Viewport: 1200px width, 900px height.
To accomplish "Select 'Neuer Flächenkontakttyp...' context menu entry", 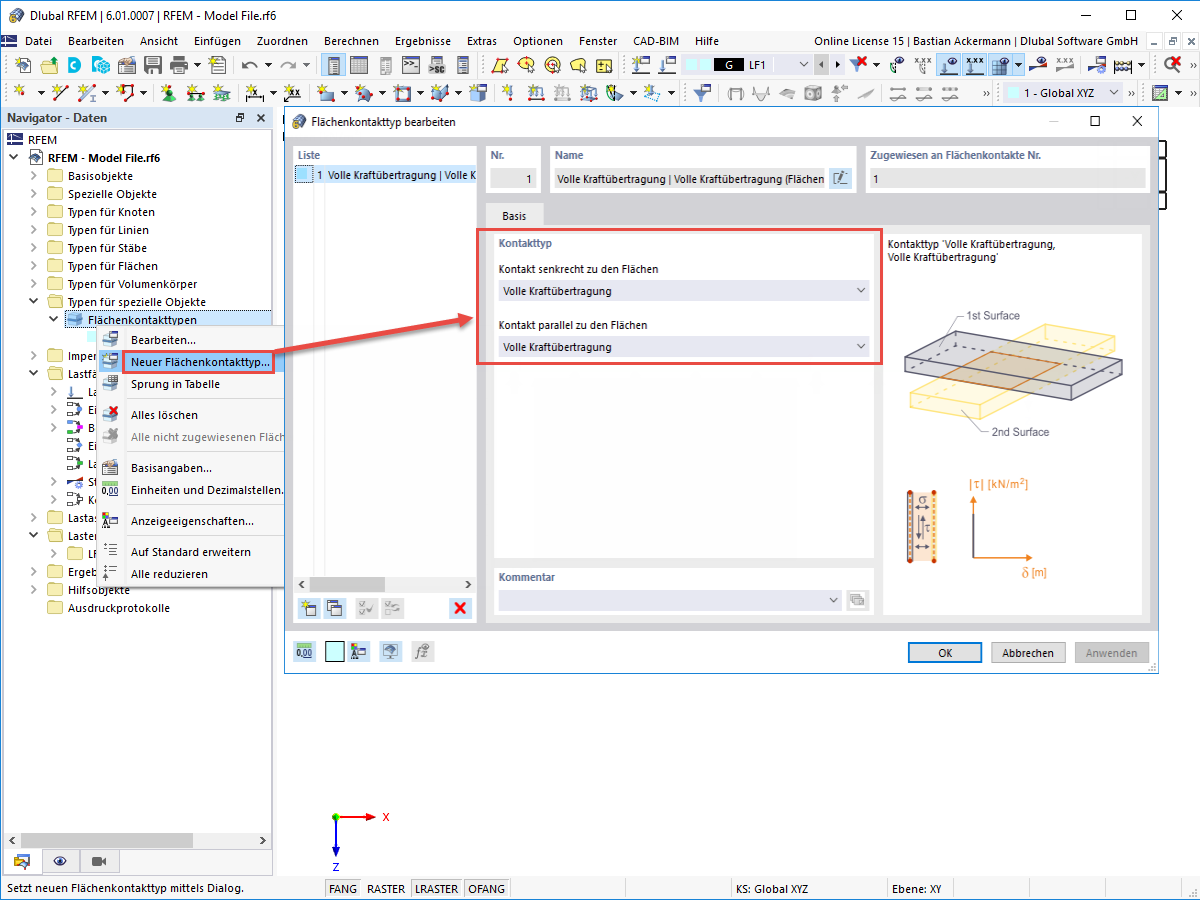I will pyautogui.click(x=200, y=362).
